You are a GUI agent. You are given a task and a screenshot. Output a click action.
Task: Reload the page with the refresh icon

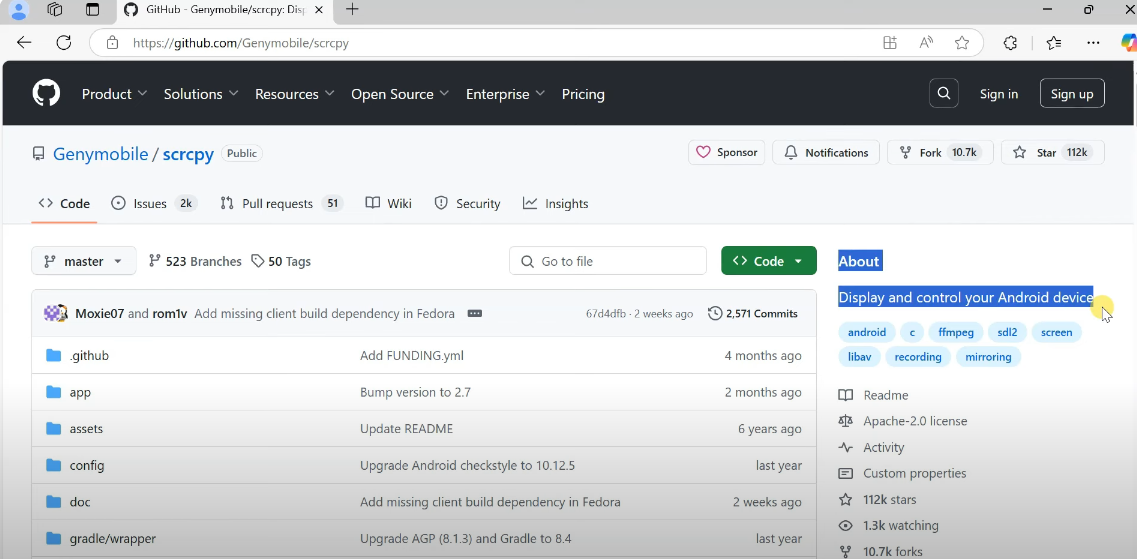pyautogui.click(x=64, y=43)
